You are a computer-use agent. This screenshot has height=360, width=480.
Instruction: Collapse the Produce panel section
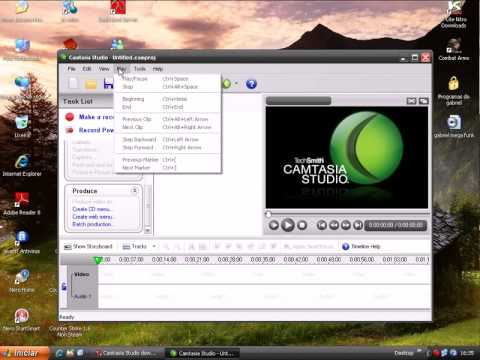click(x=135, y=191)
